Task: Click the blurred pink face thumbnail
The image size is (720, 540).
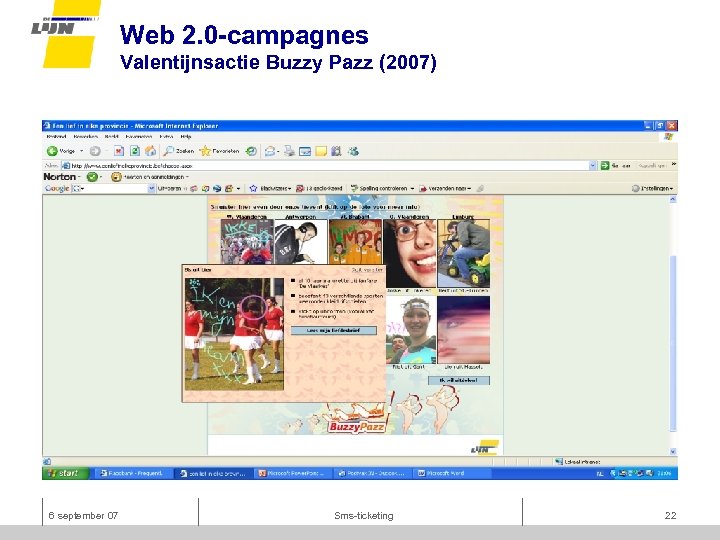Action: tap(463, 330)
